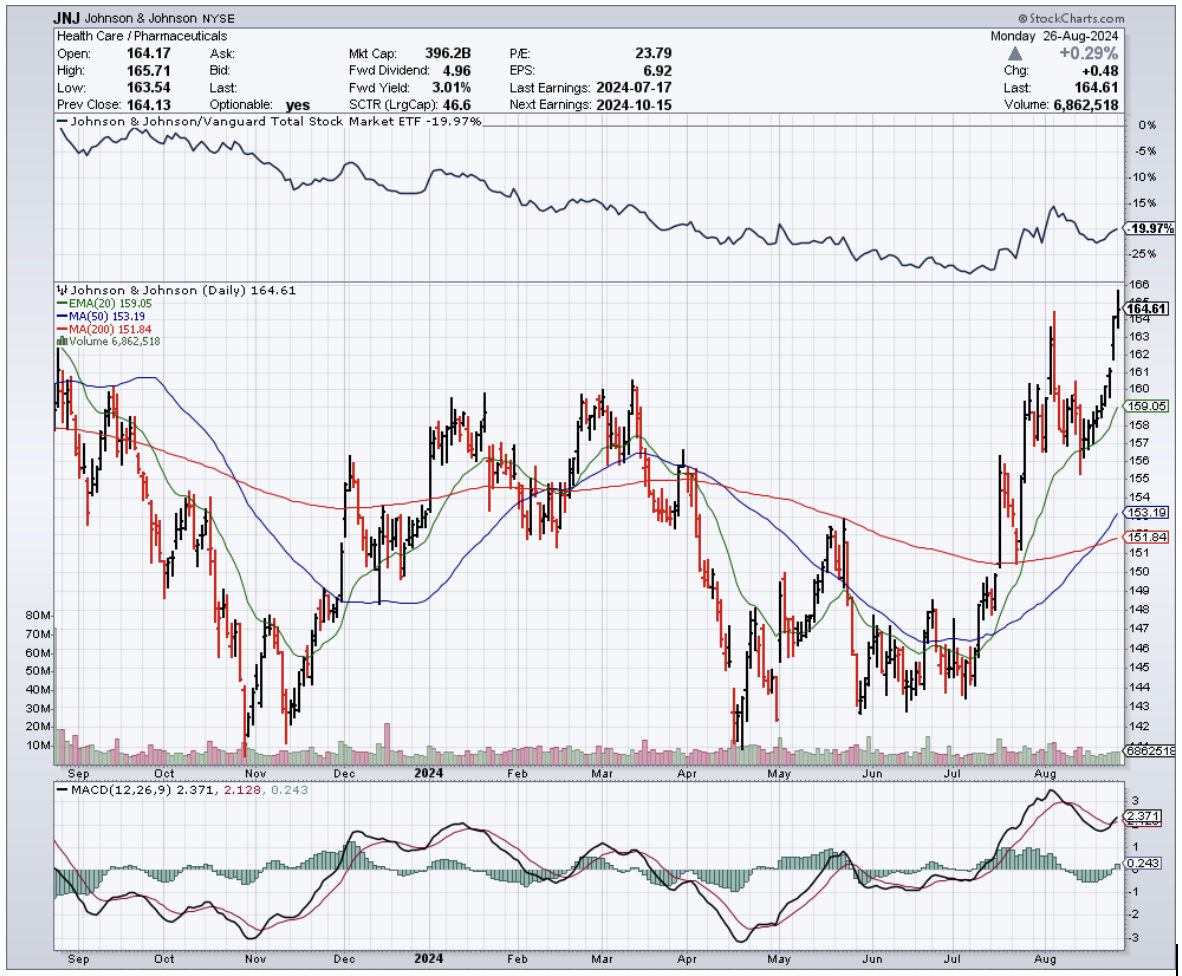This screenshot has height=976, width=1182.
Task: Click the MACD(12,26,9) legend line marker
Action: tap(62, 790)
